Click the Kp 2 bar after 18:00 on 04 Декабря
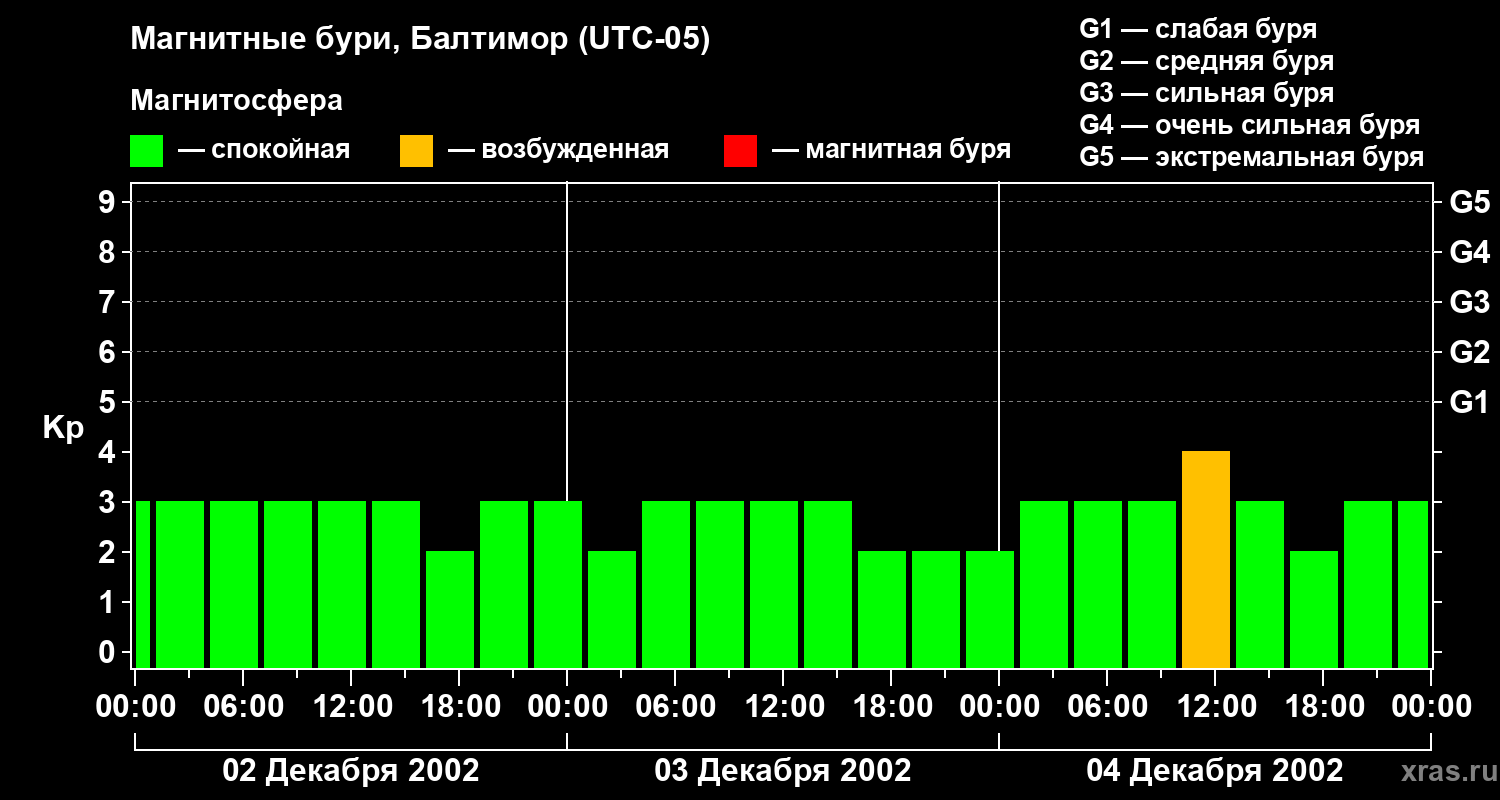1500x800 pixels. click(x=1314, y=610)
